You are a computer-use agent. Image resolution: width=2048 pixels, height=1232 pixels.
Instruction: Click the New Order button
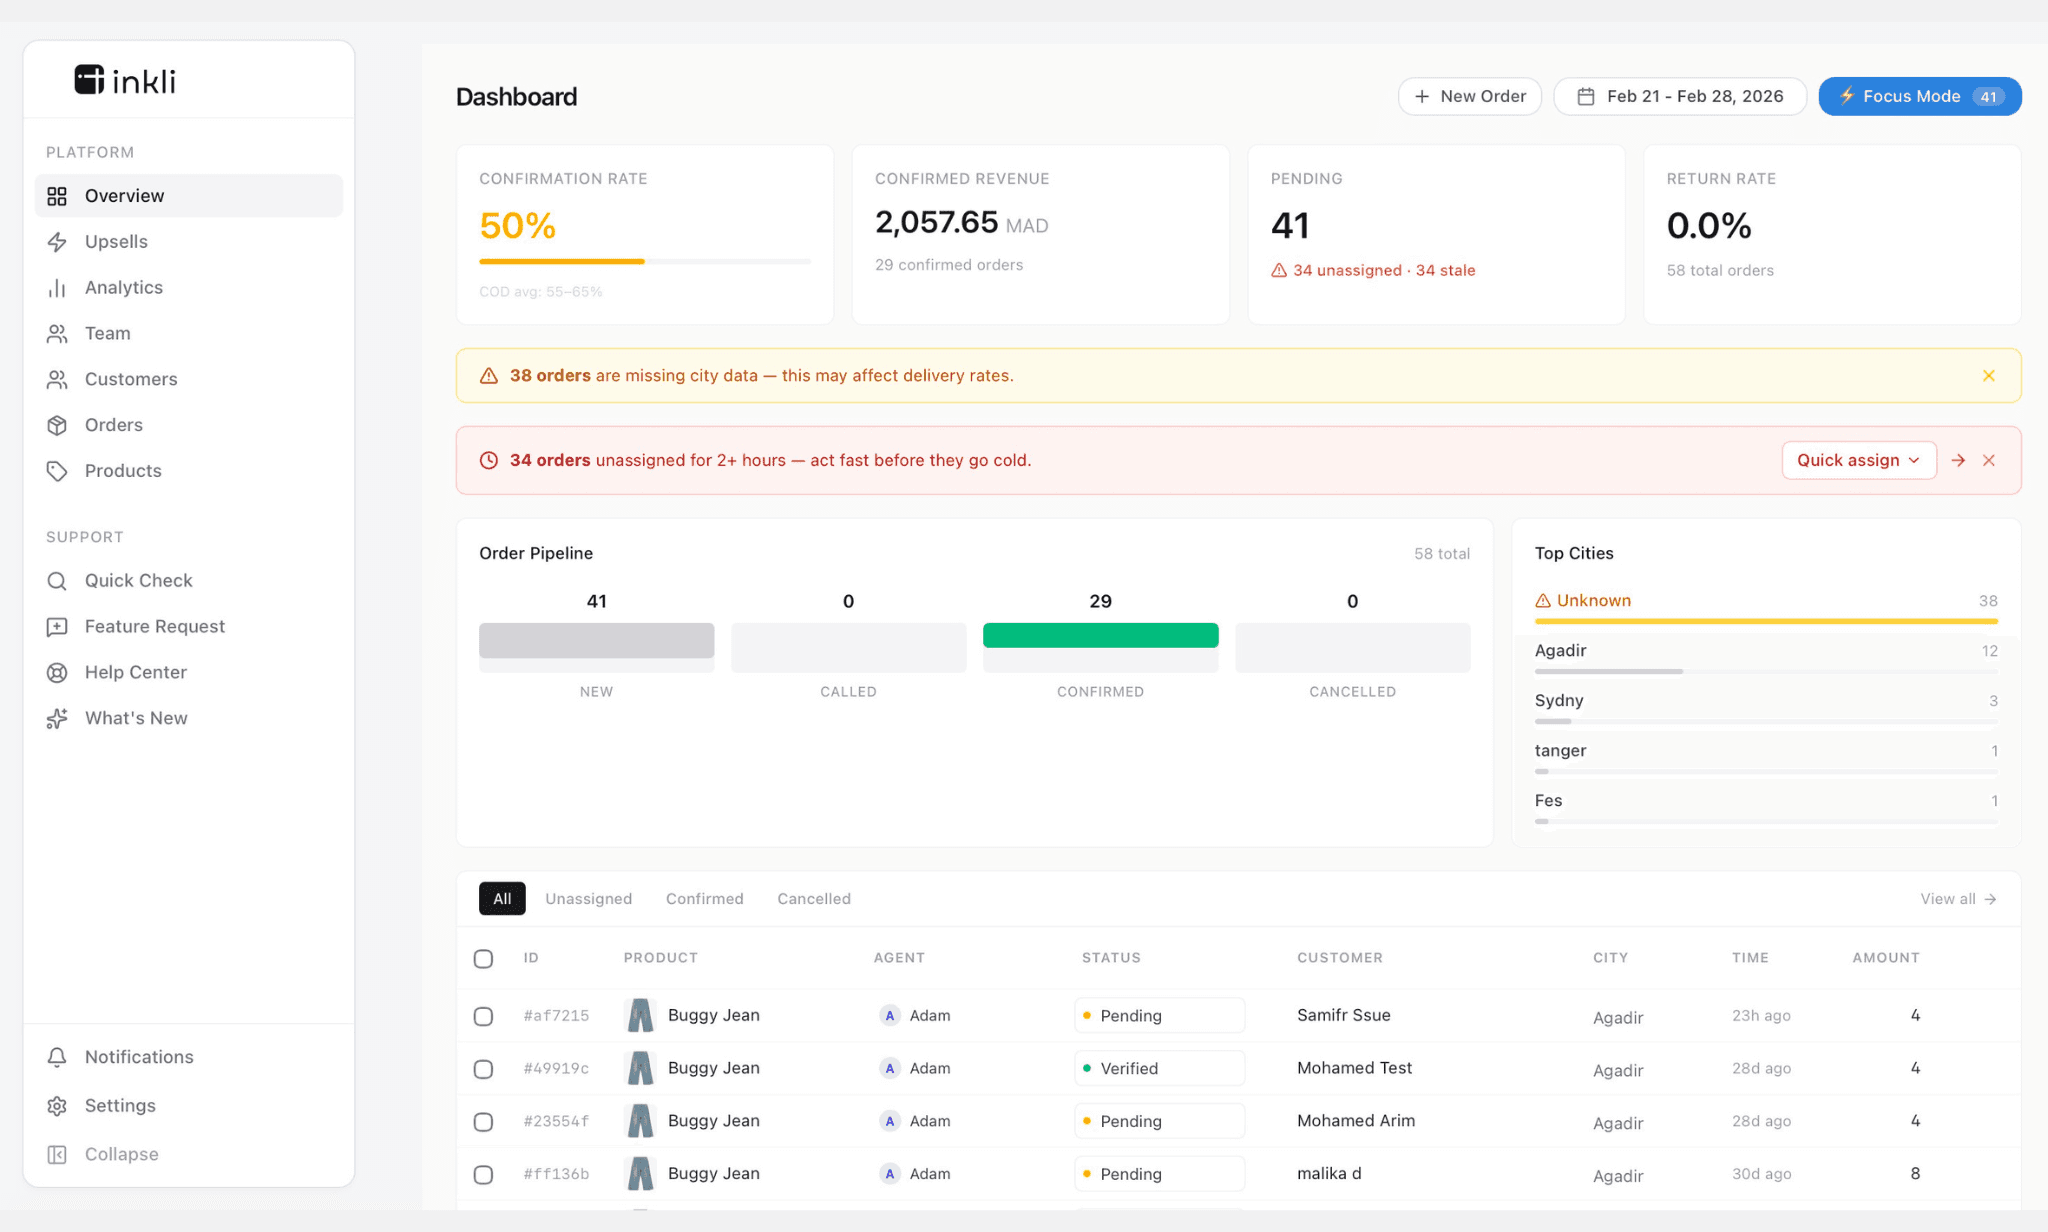1469,96
